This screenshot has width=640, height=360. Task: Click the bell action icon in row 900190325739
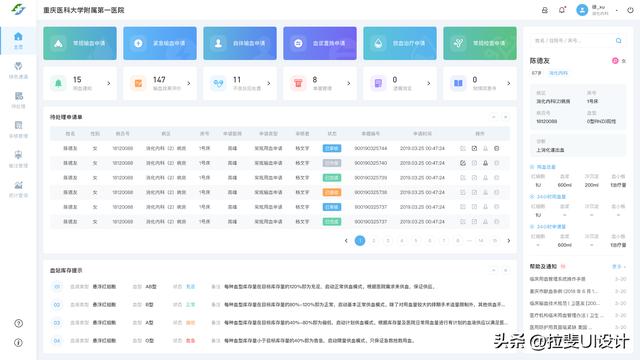pos(485,178)
